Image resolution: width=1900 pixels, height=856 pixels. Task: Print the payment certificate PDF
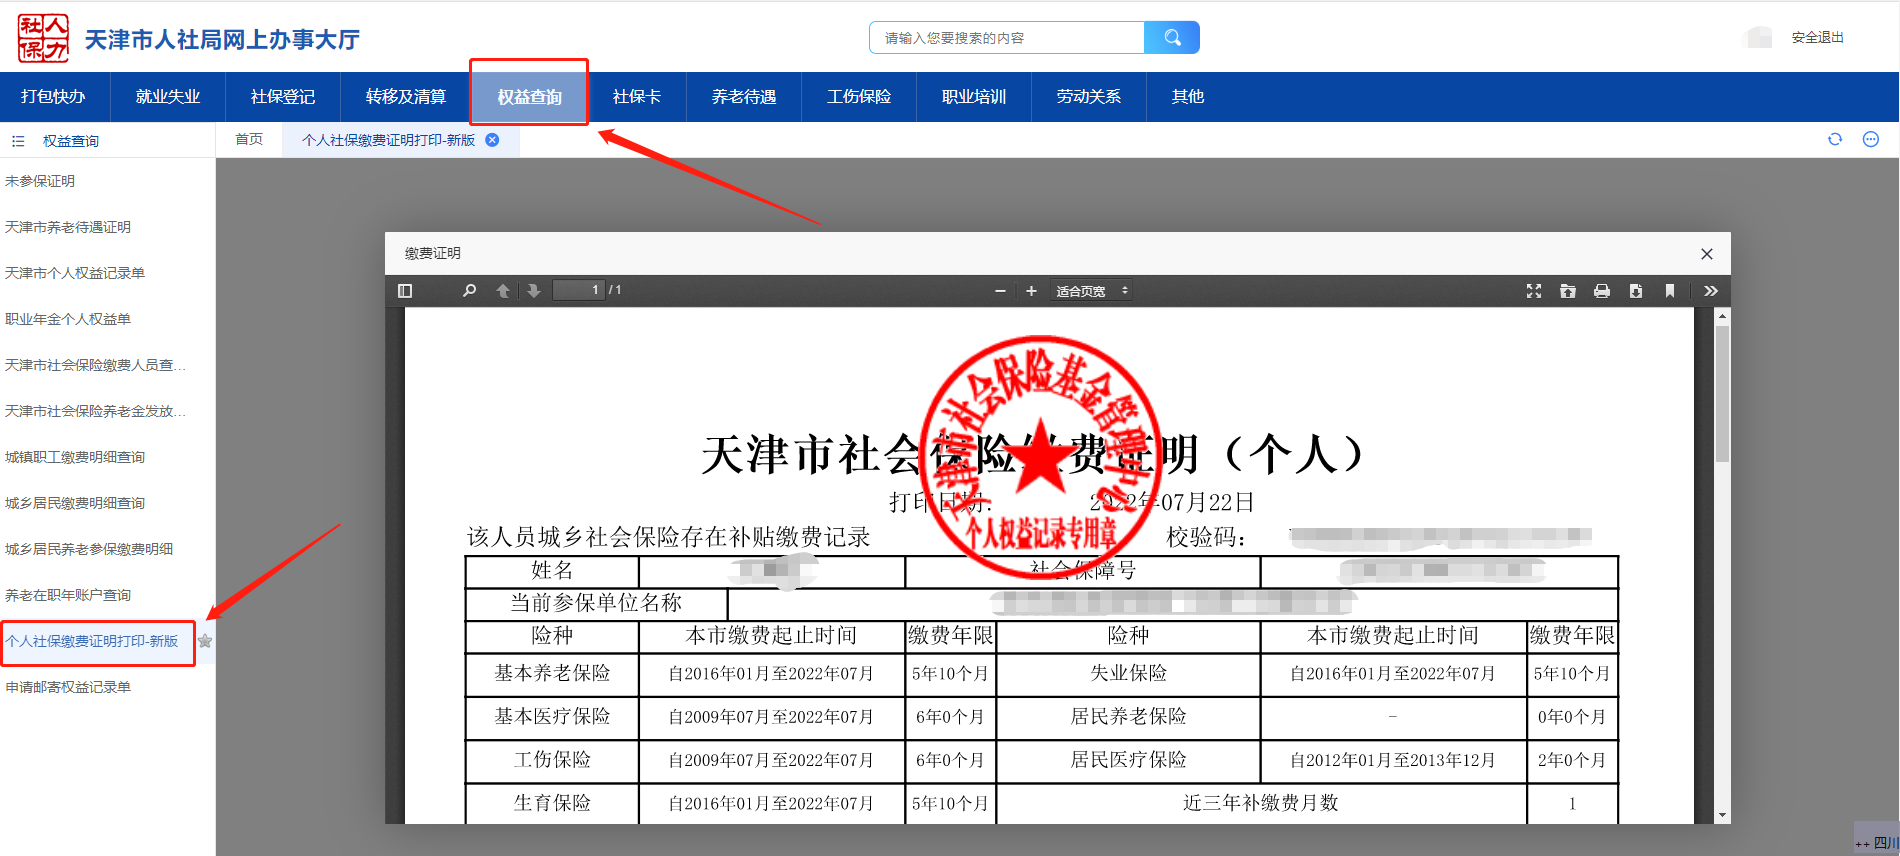(1602, 291)
